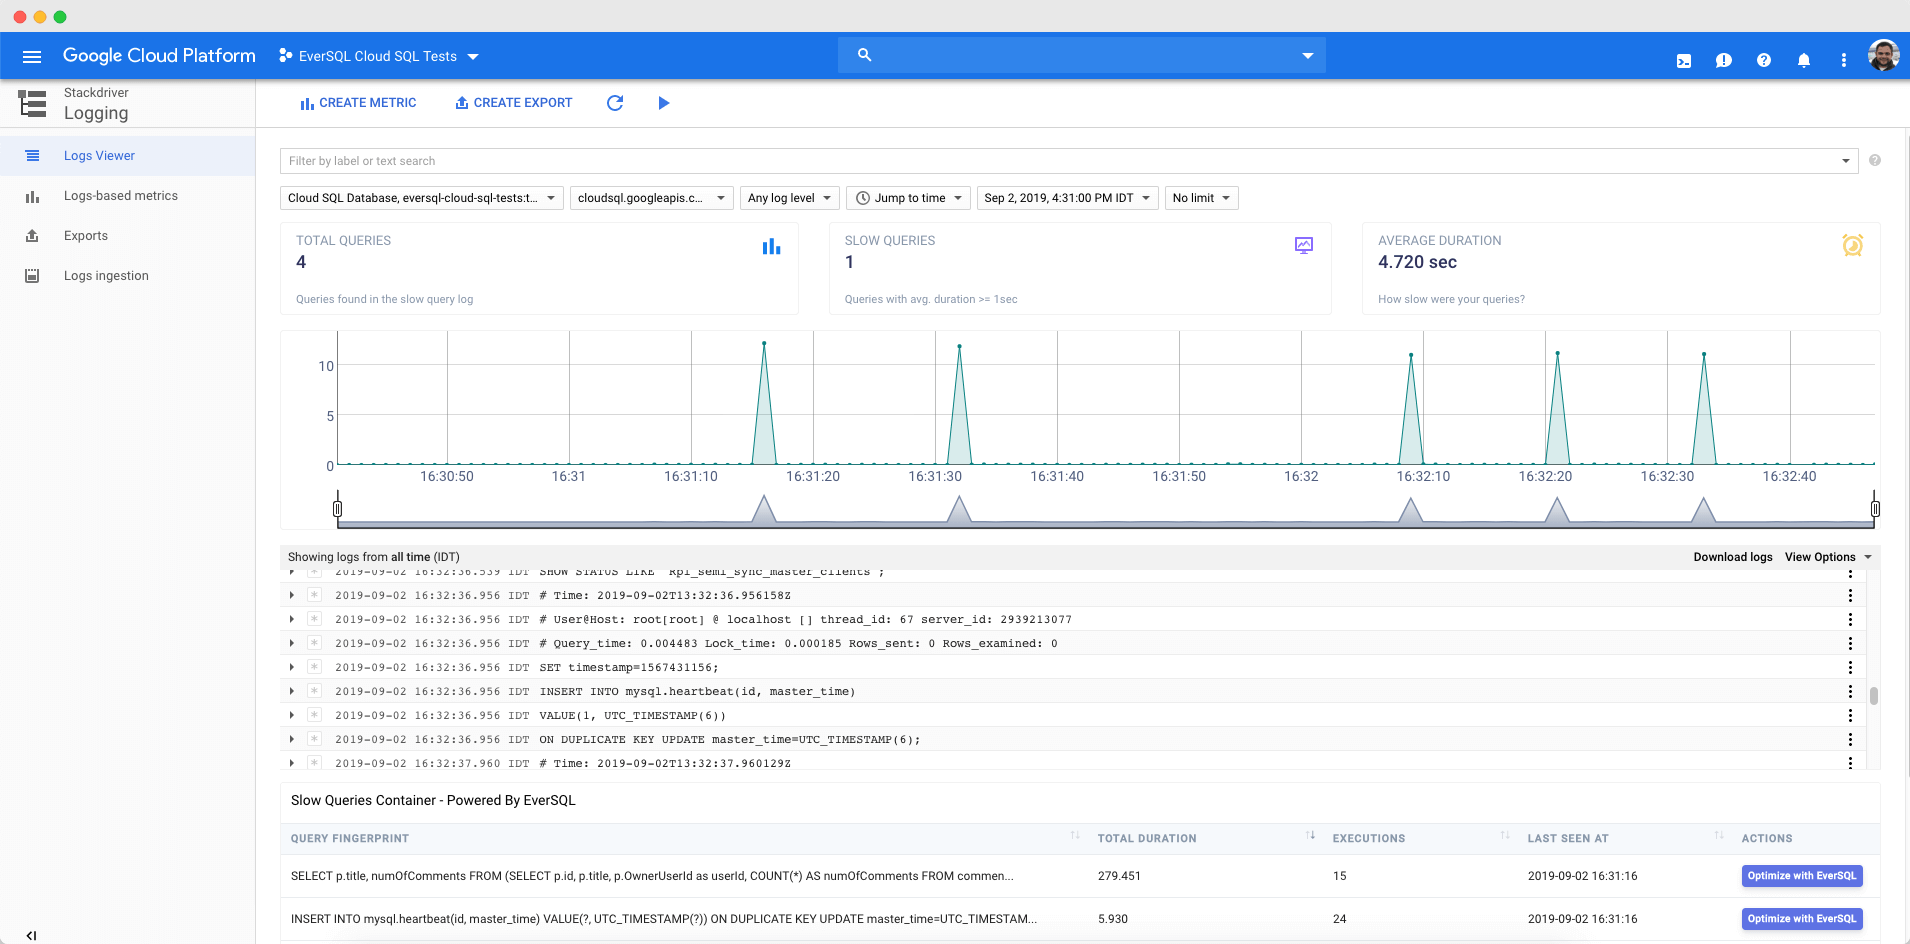Open more menu for 'INSERT INTO mysql.heartbeat' log row

(1850, 691)
